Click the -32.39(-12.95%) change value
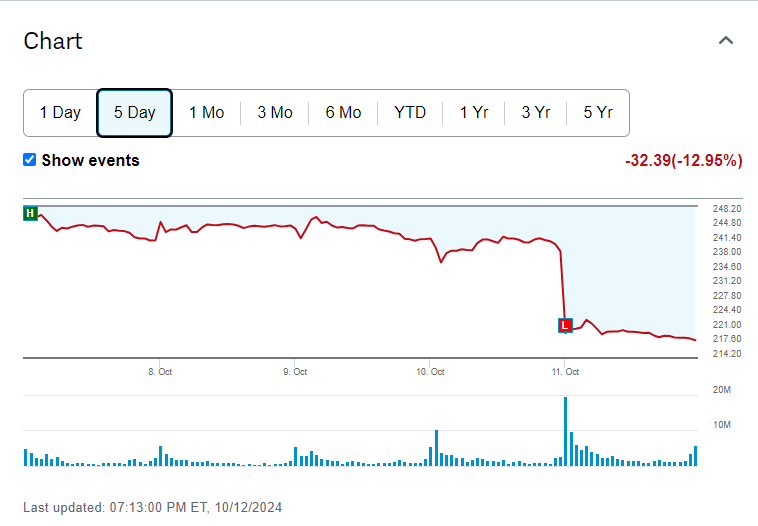The width and height of the screenshot is (758, 526). [x=683, y=160]
